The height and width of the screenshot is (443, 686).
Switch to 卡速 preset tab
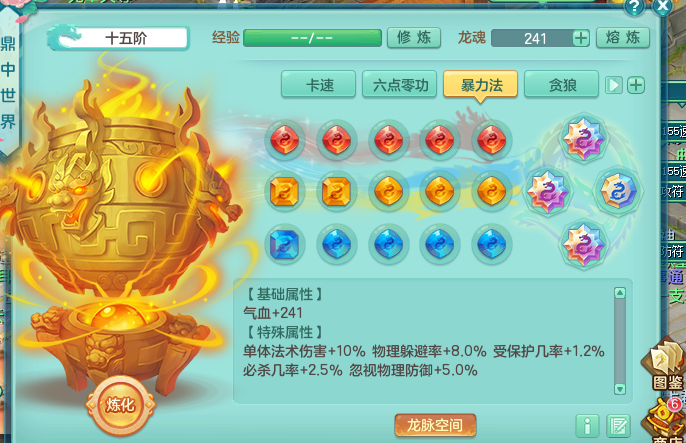point(318,84)
